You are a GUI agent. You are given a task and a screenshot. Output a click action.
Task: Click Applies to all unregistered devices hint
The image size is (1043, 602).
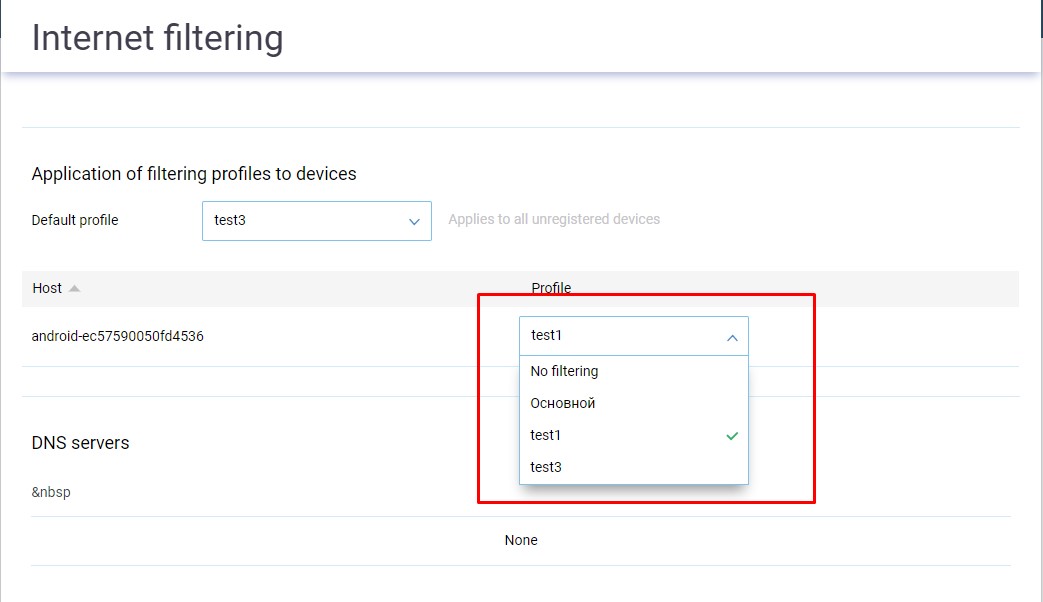click(554, 219)
